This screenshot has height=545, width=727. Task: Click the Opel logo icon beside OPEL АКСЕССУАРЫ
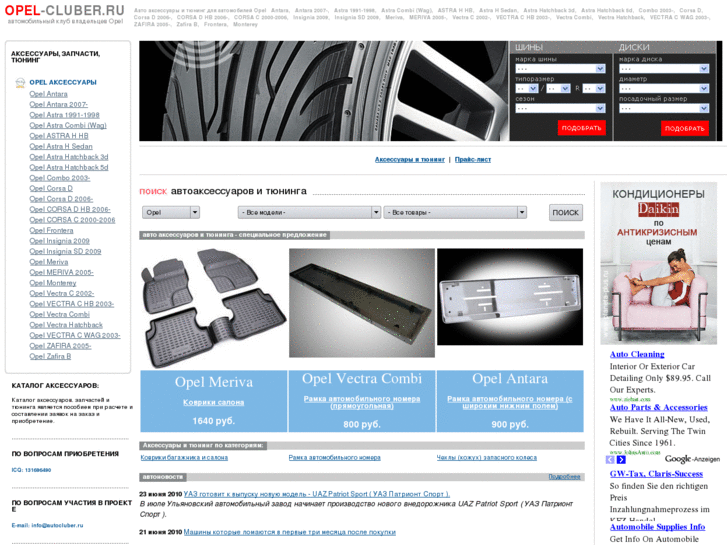[20, 83]
